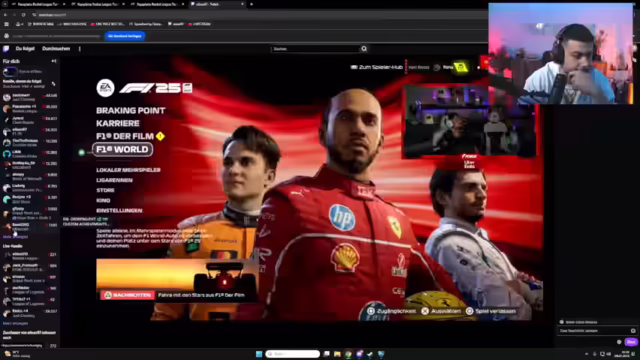
Task: Collapse the Für dich sidebar
Action: pyautogui.click(x=54, y=61)
